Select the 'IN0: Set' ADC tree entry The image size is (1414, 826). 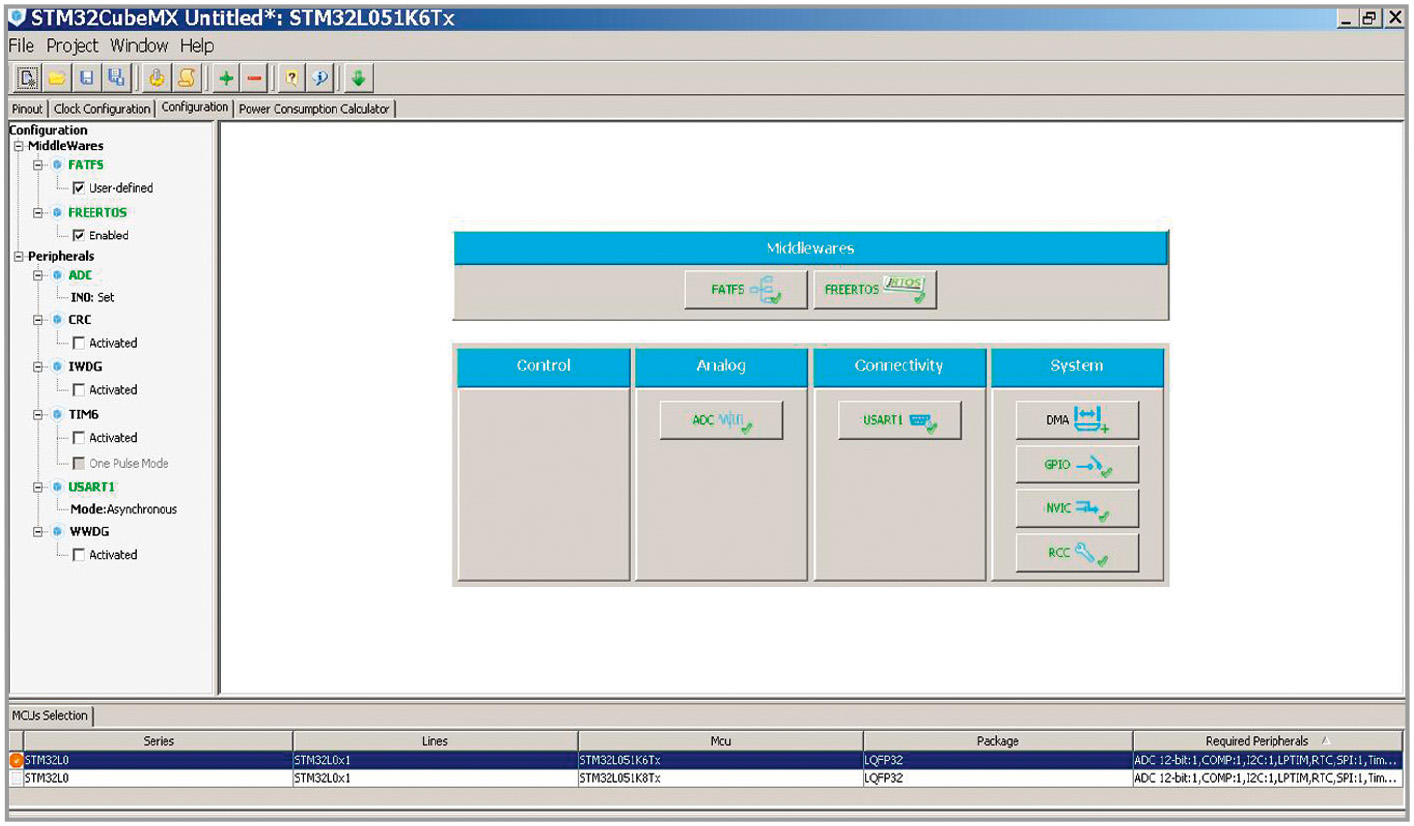(x=93, y=297)
